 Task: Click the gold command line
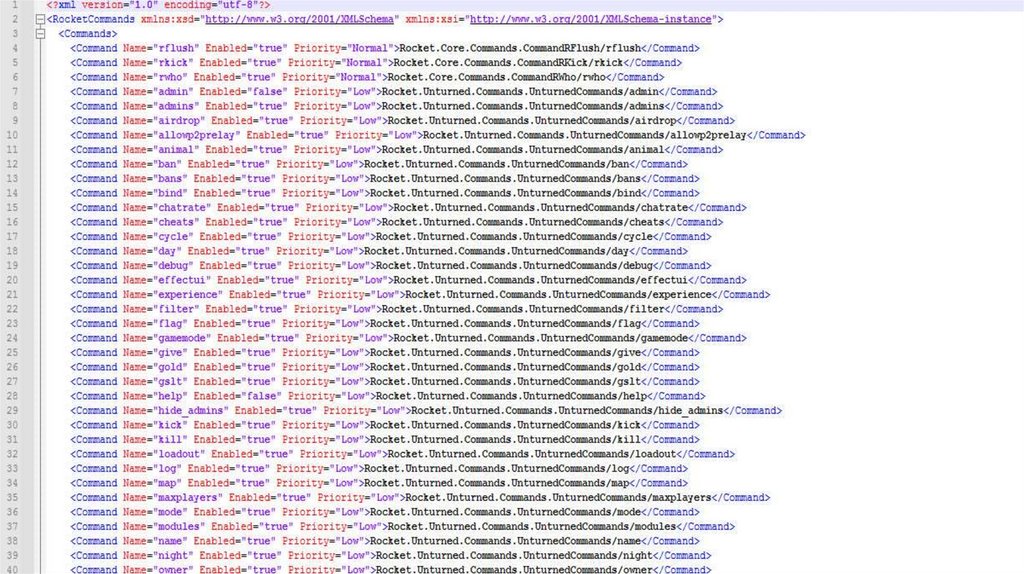click(385, 367)
